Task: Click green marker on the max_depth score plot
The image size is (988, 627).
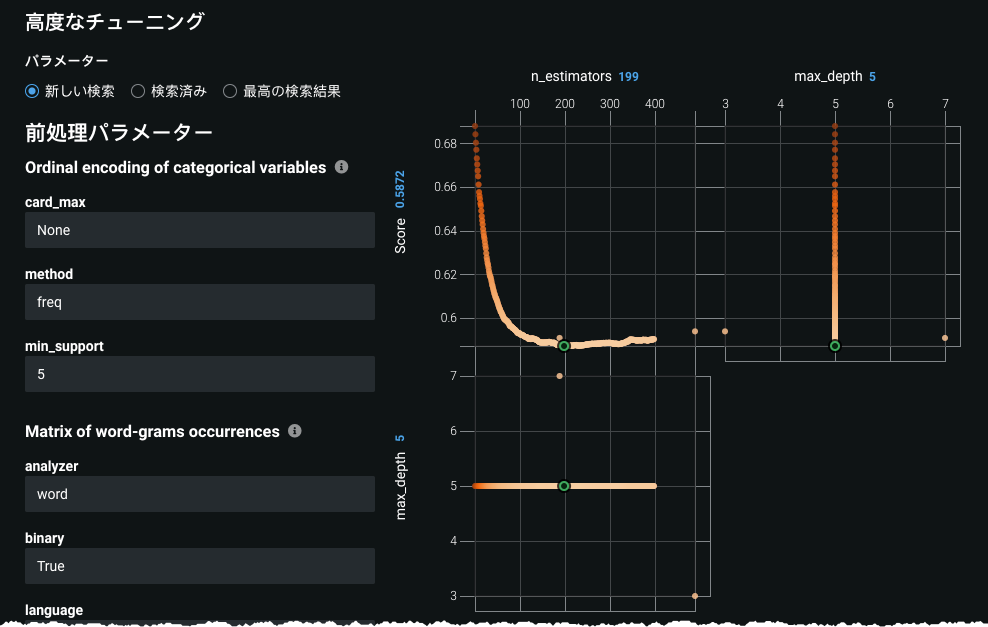Action: (835, 346)
